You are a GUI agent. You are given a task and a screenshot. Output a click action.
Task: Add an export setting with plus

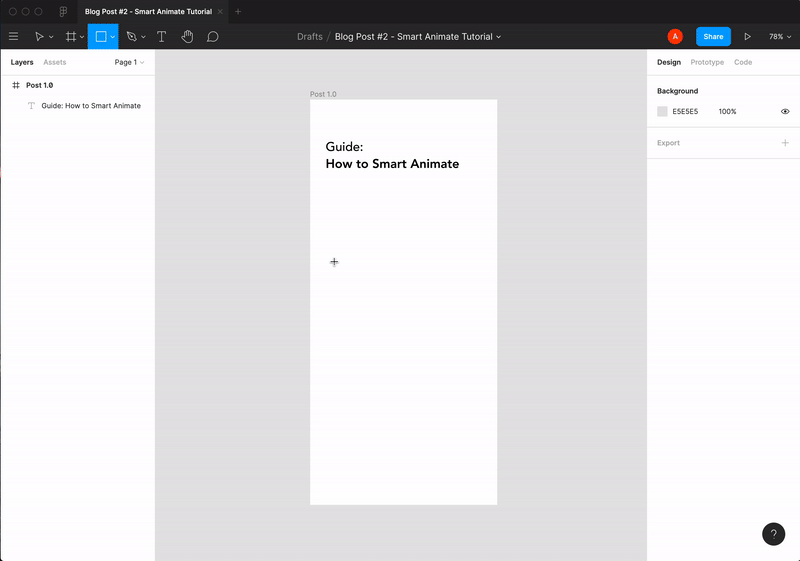(785, 143)
